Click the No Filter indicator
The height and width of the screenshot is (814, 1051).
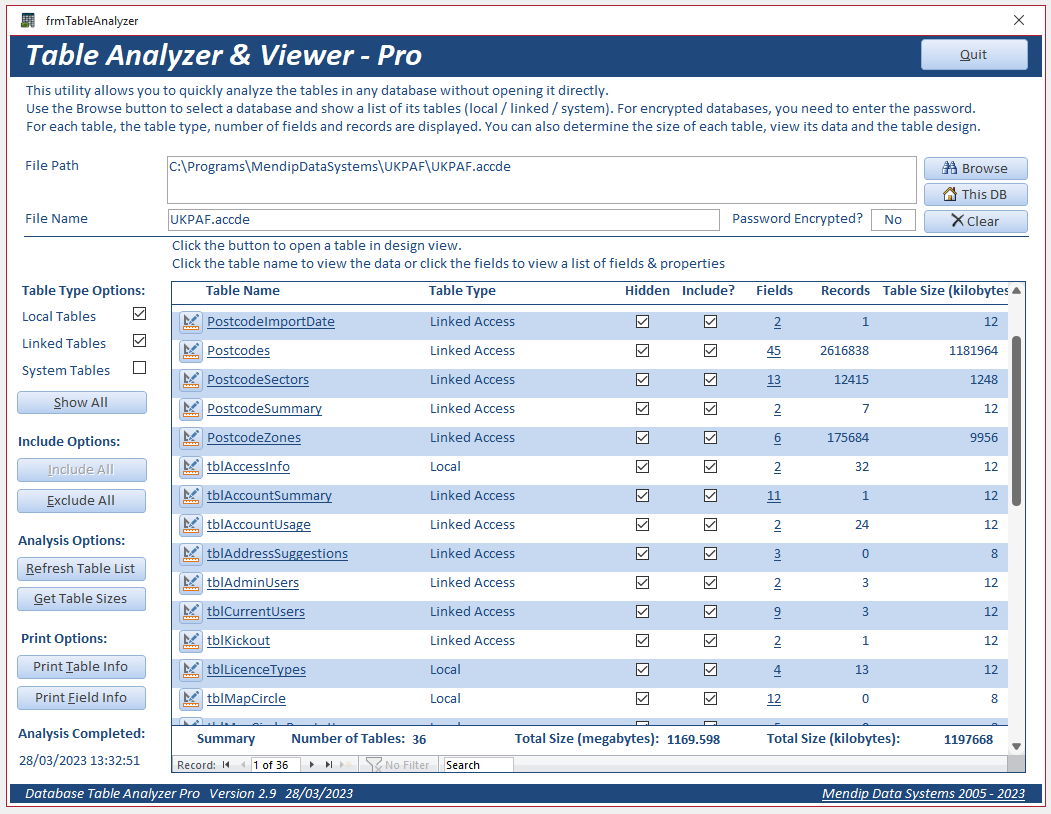(398, 765)
